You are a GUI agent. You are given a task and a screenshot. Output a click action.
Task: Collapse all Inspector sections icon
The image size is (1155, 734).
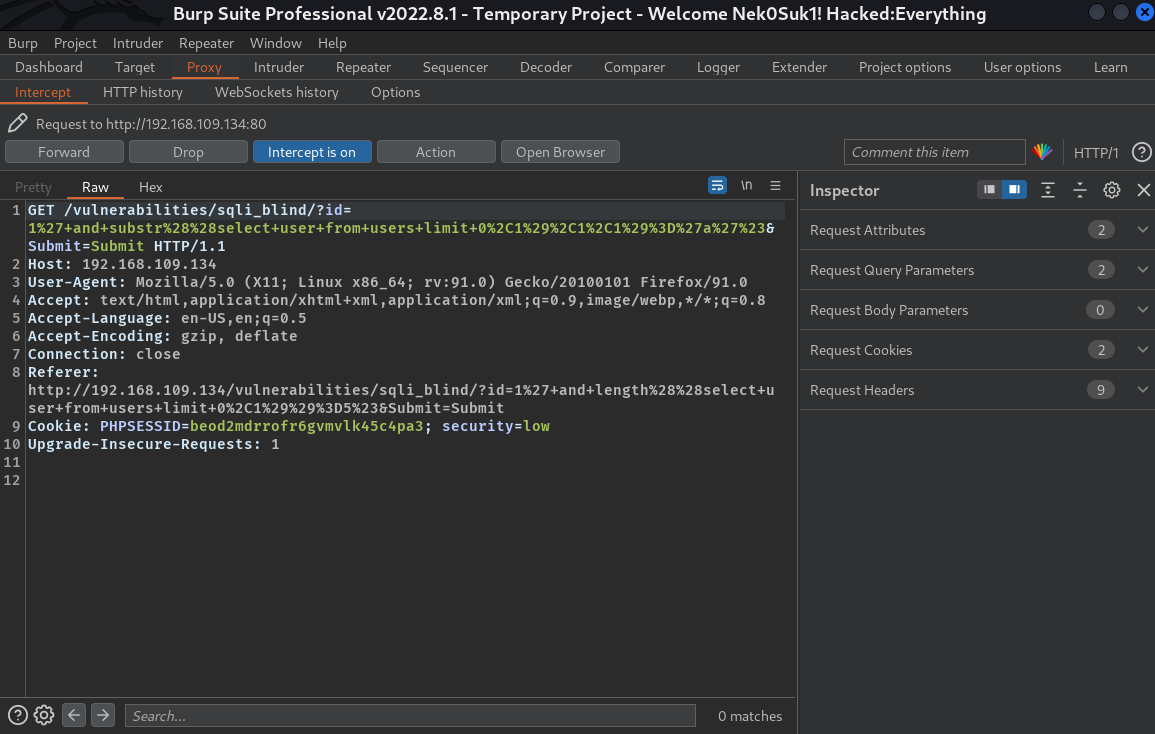(1080, 190)
